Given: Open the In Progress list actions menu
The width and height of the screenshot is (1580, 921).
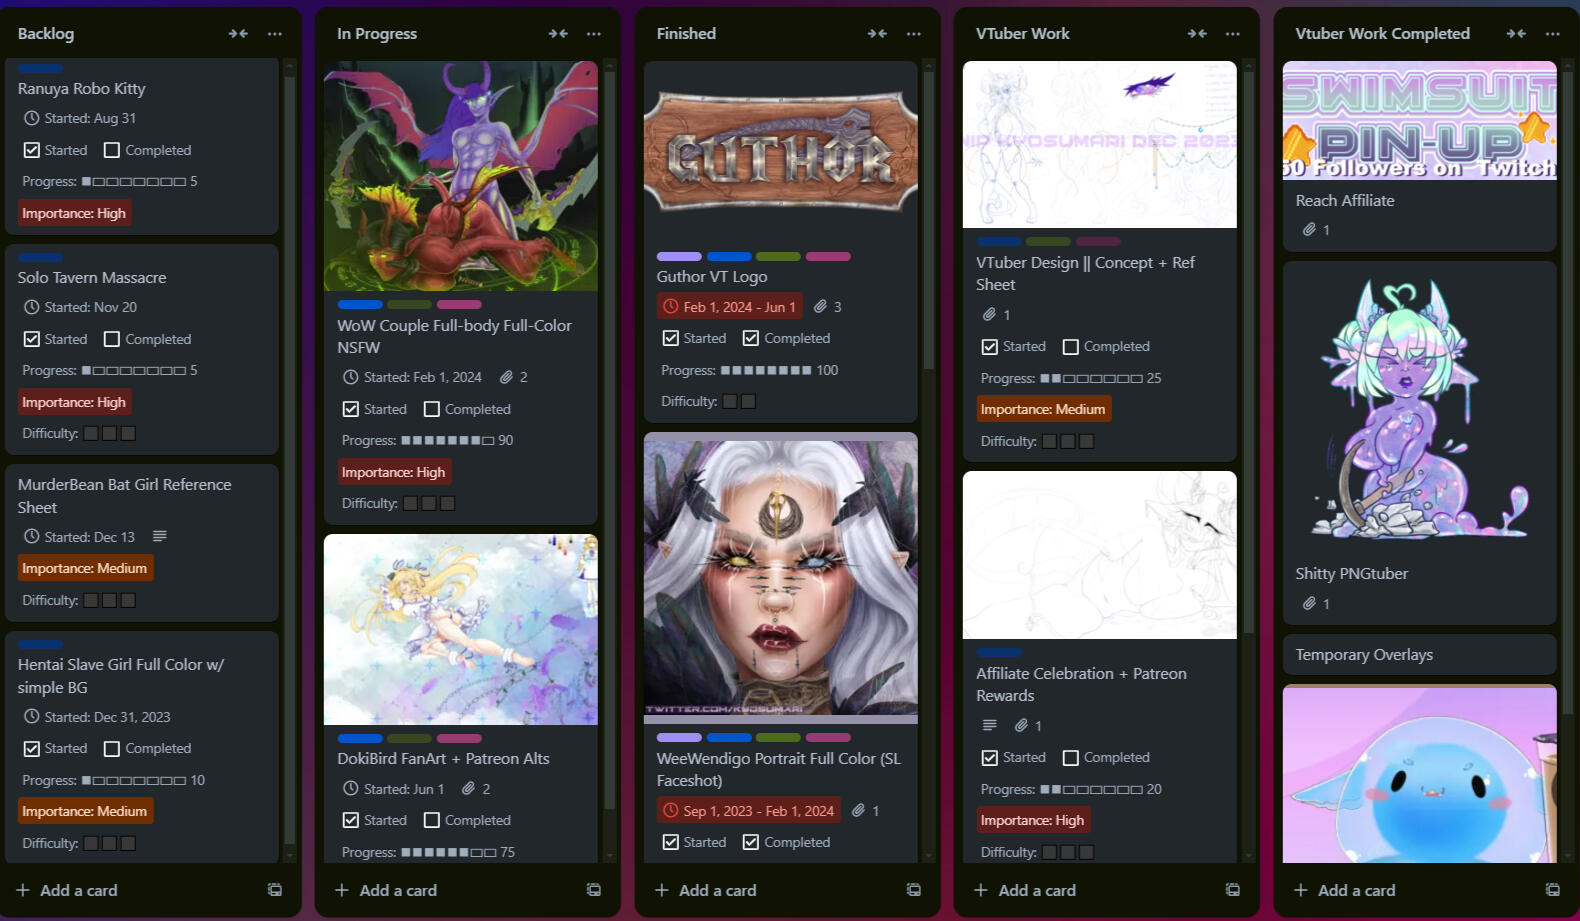Looking at the screenshot, I should [x=594, y=33].
